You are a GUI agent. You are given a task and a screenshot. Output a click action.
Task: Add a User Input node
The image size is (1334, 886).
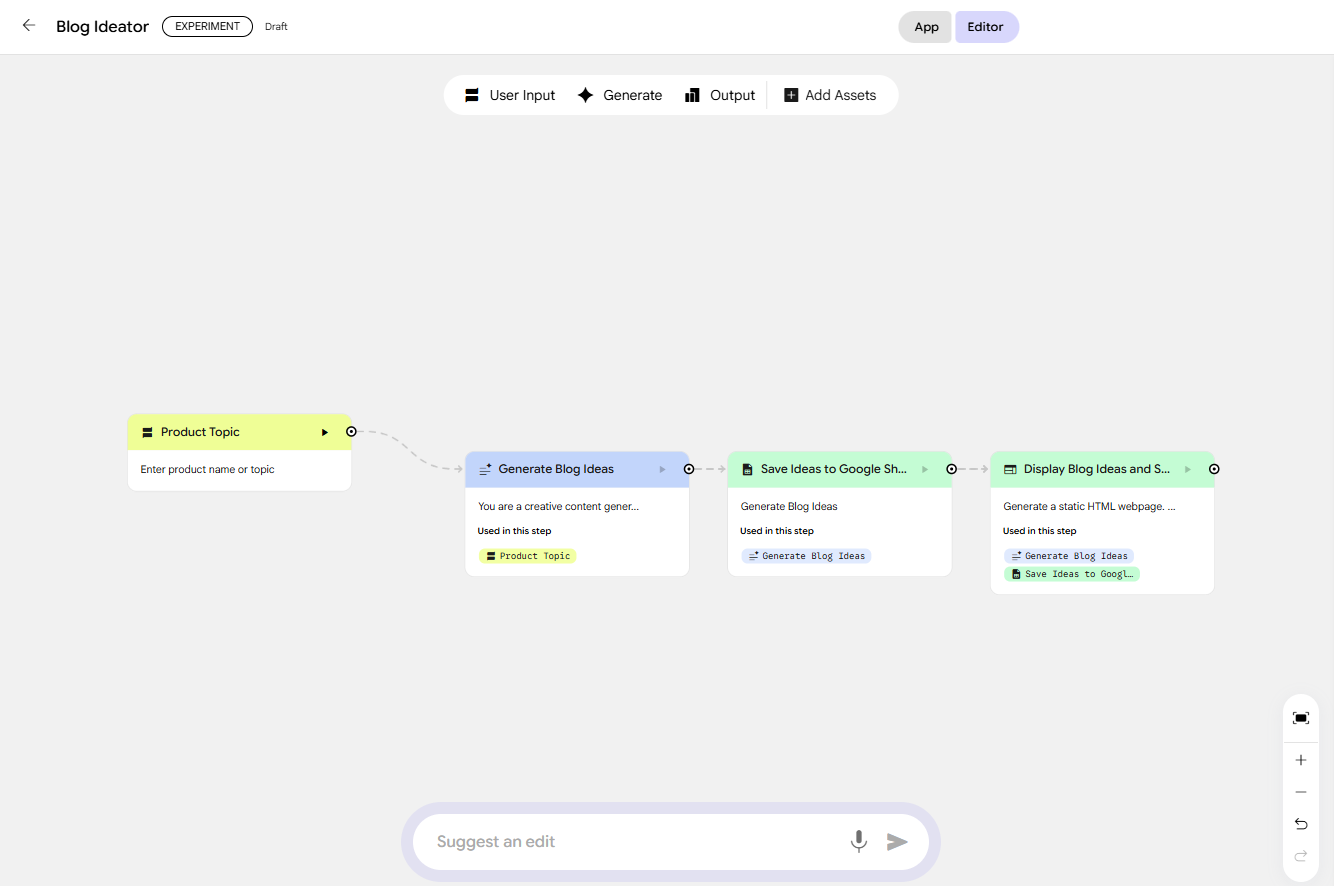click(x=510, y=95)
